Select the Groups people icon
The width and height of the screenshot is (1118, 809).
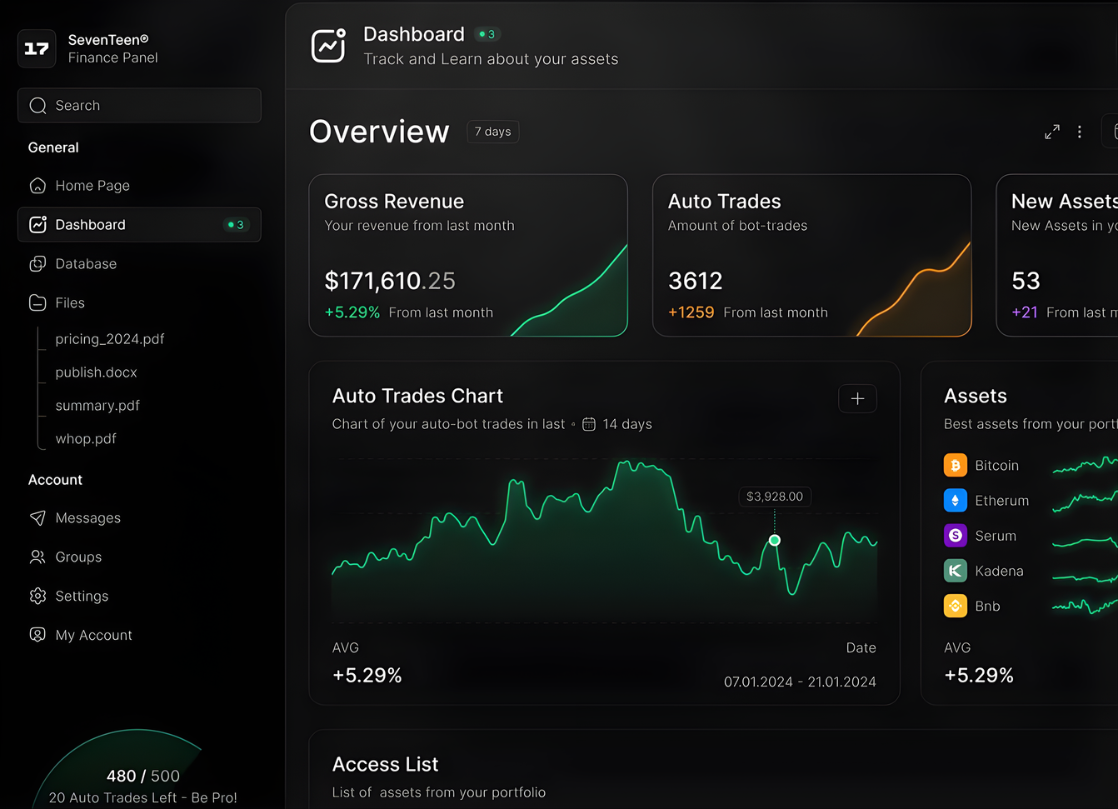click(36, 557)
